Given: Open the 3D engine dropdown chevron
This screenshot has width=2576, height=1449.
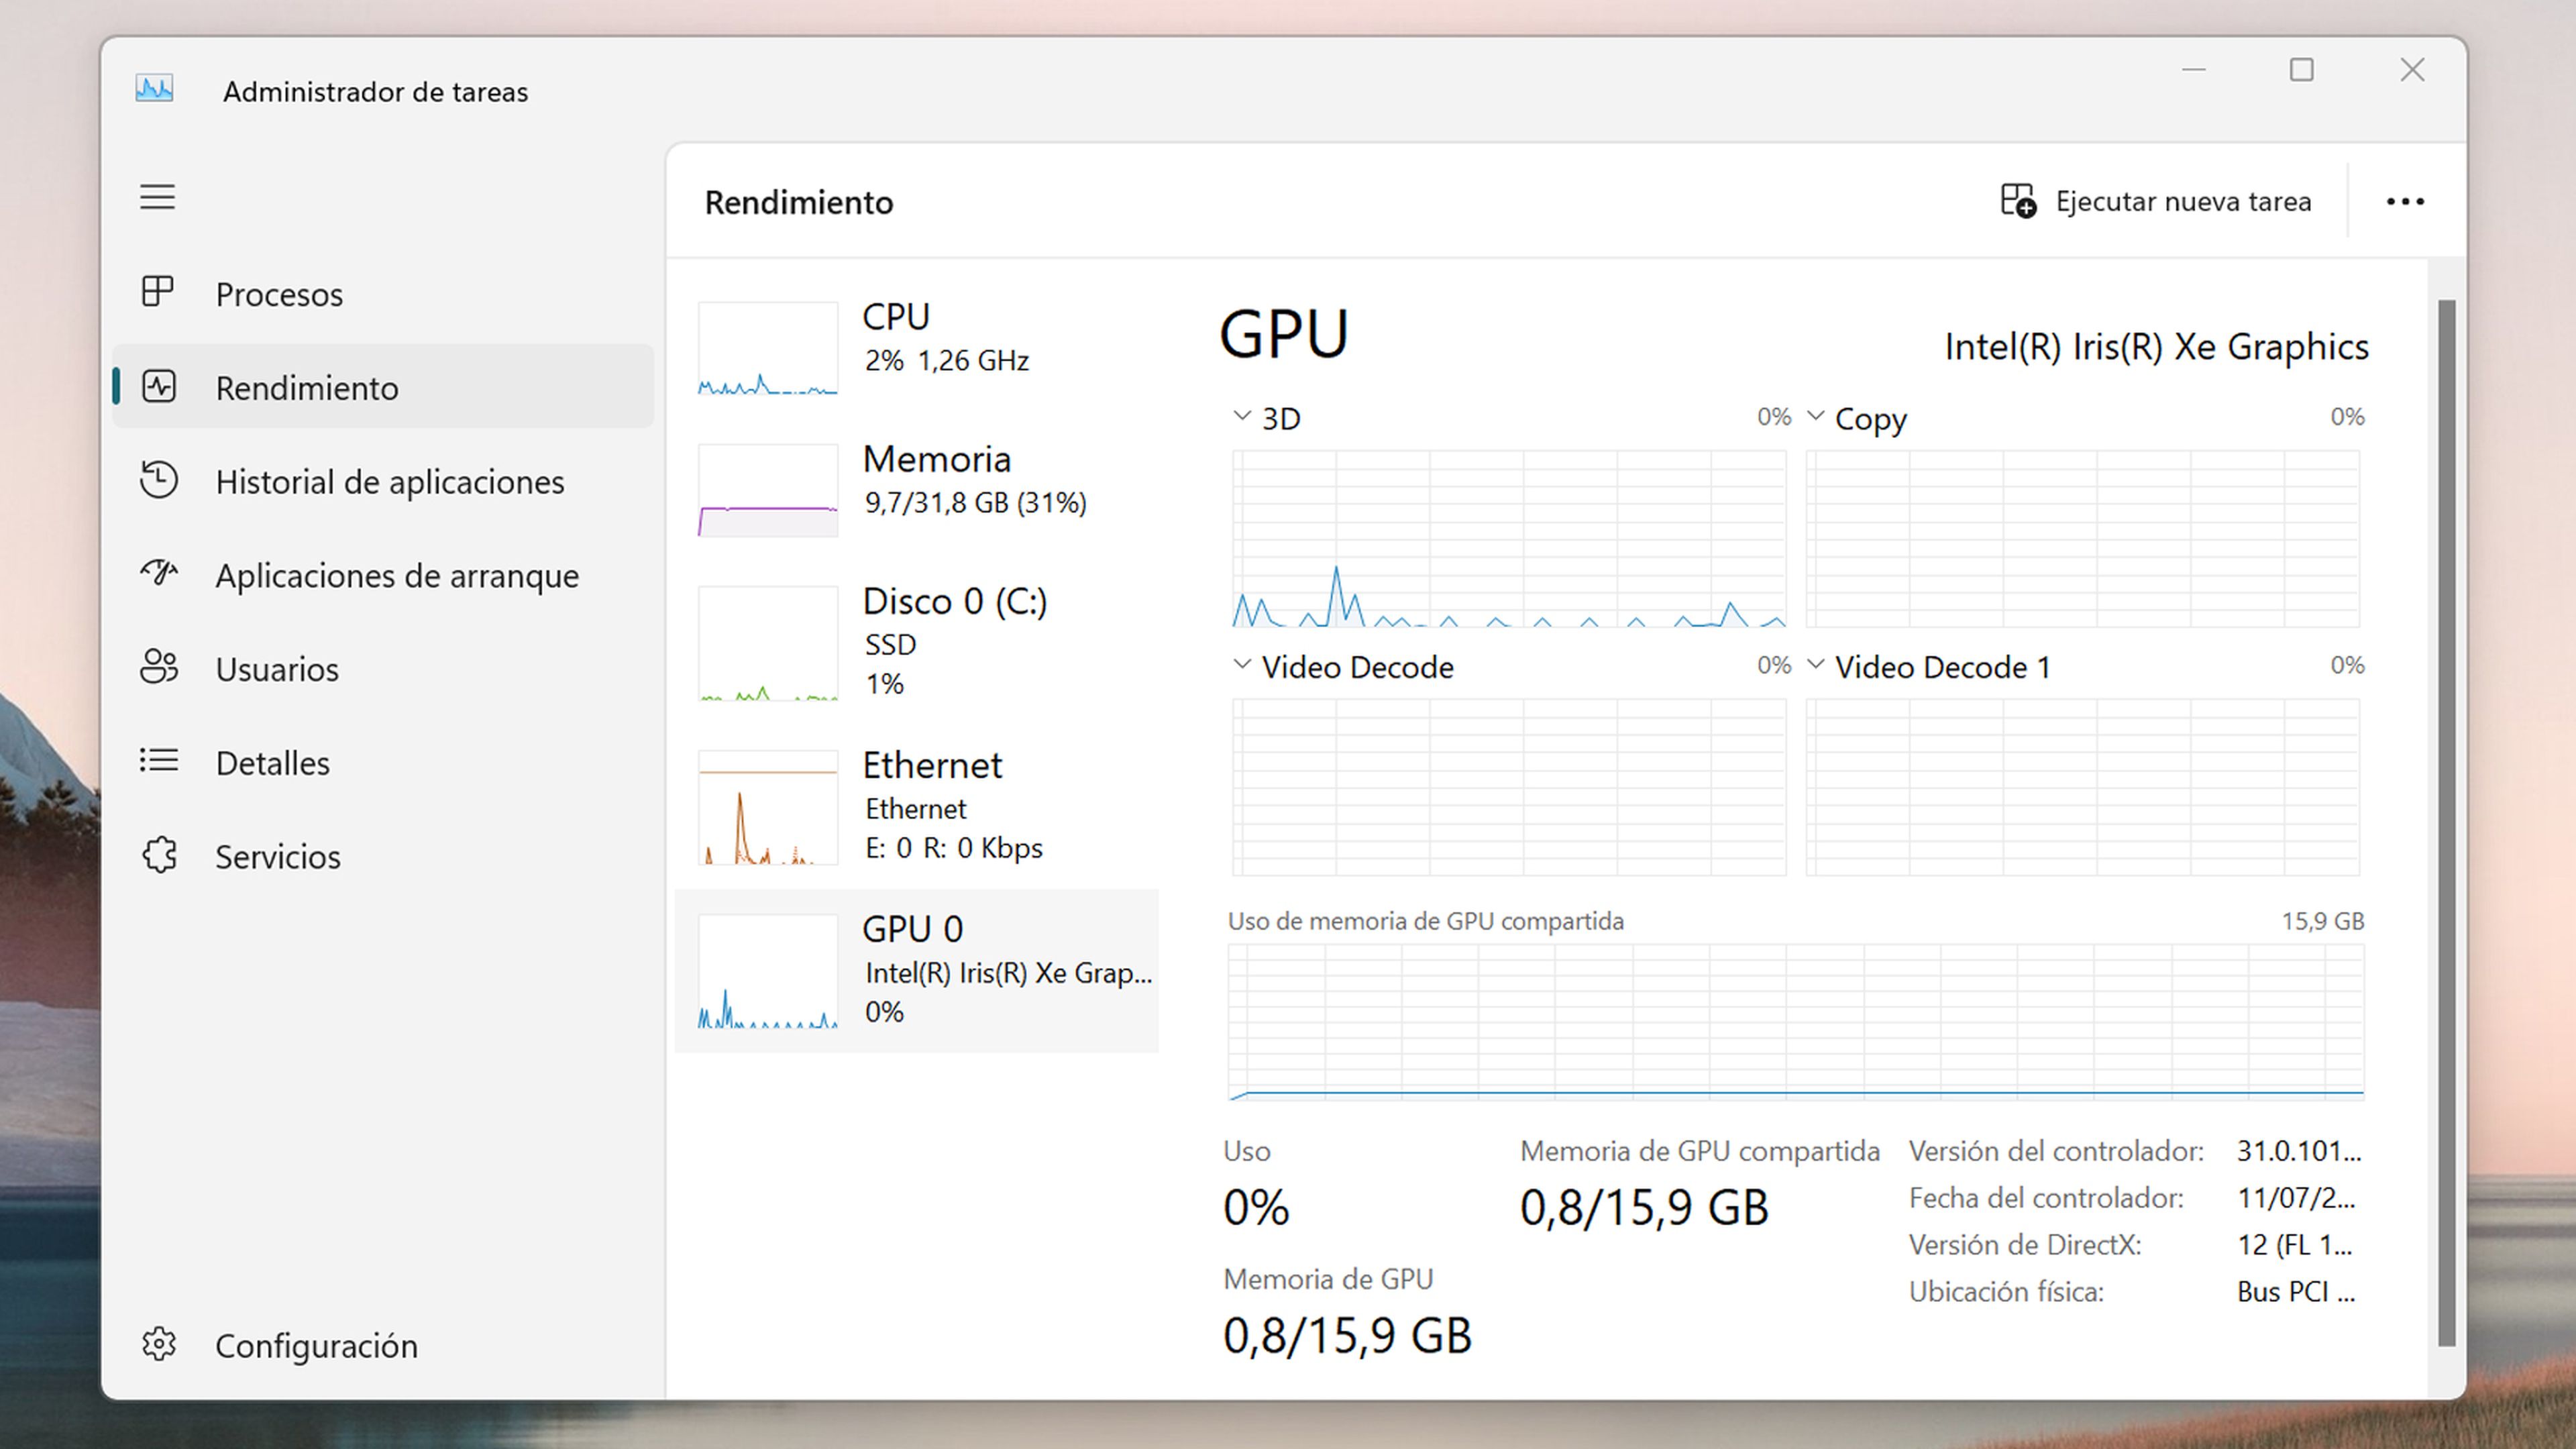Looking at the screenshot, I should 1242,416.
